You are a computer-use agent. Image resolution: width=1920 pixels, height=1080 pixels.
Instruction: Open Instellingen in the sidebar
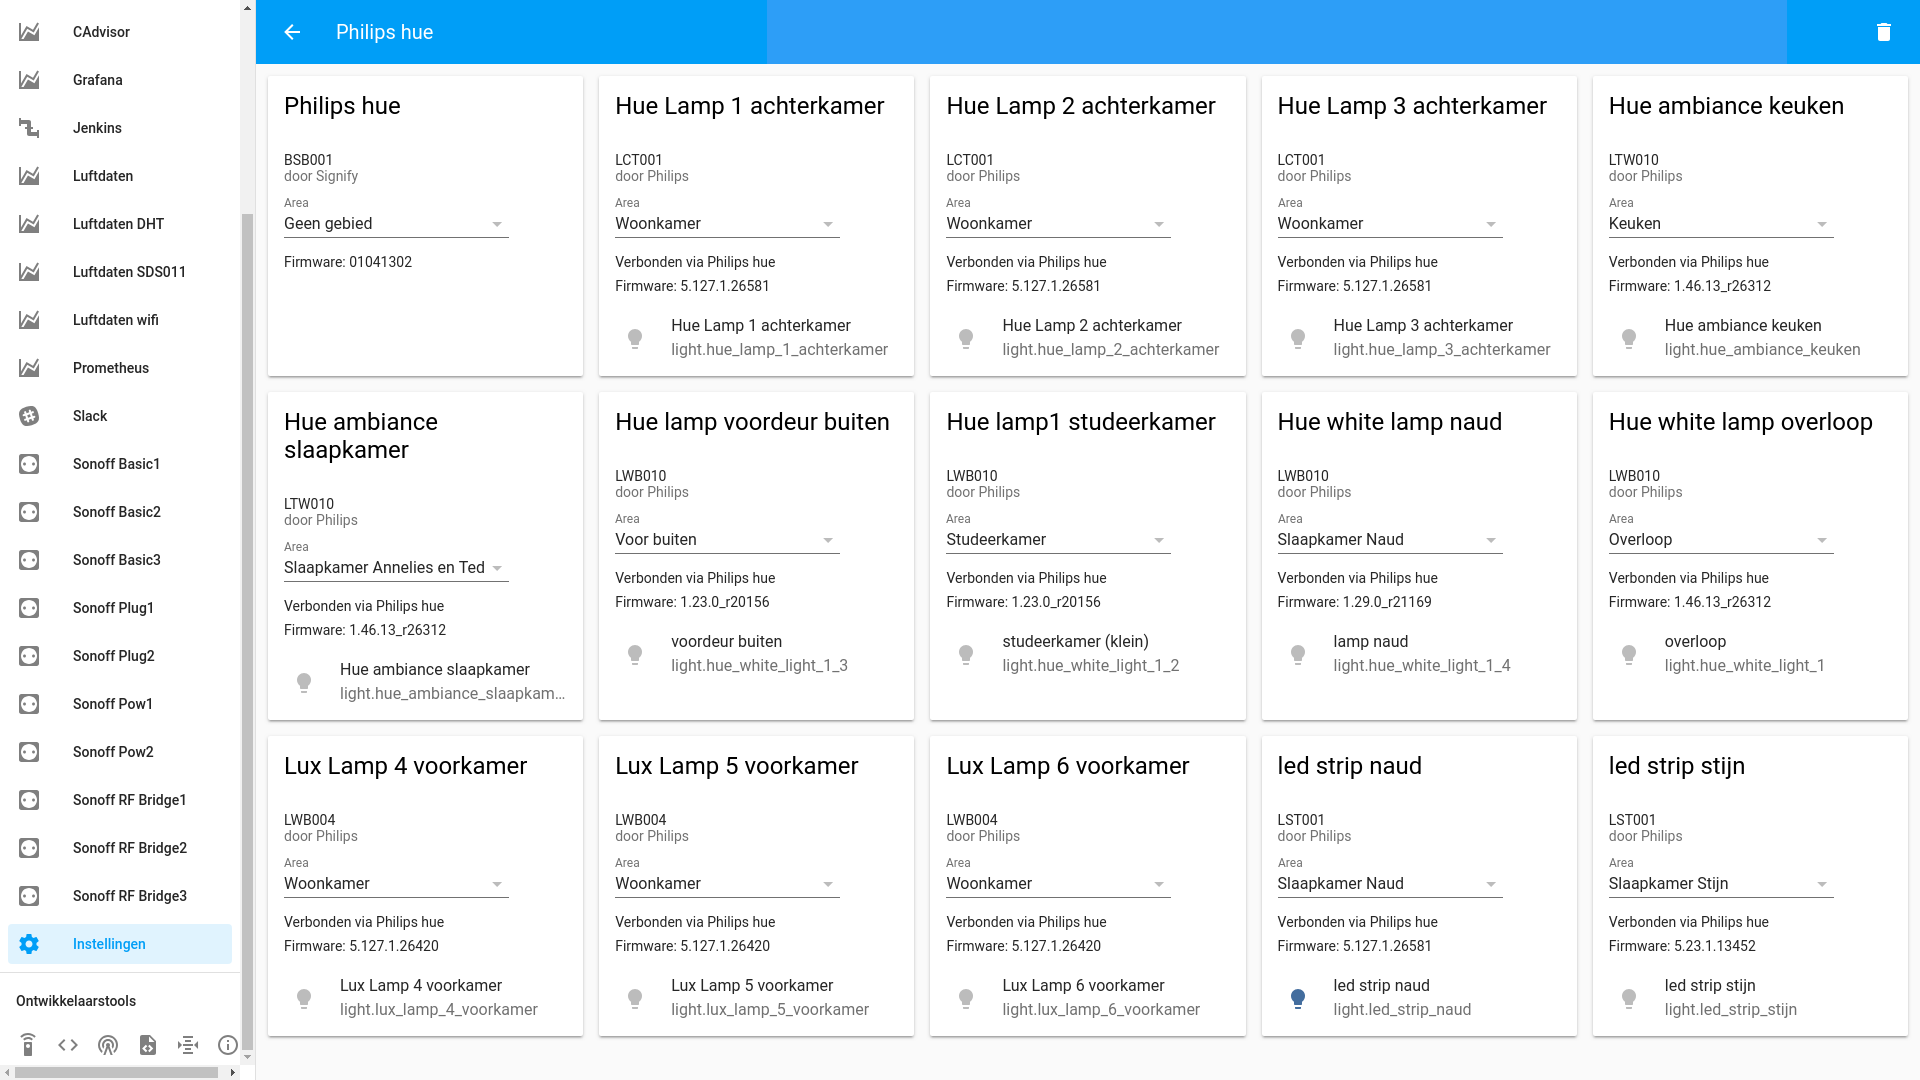pos(109,944)
